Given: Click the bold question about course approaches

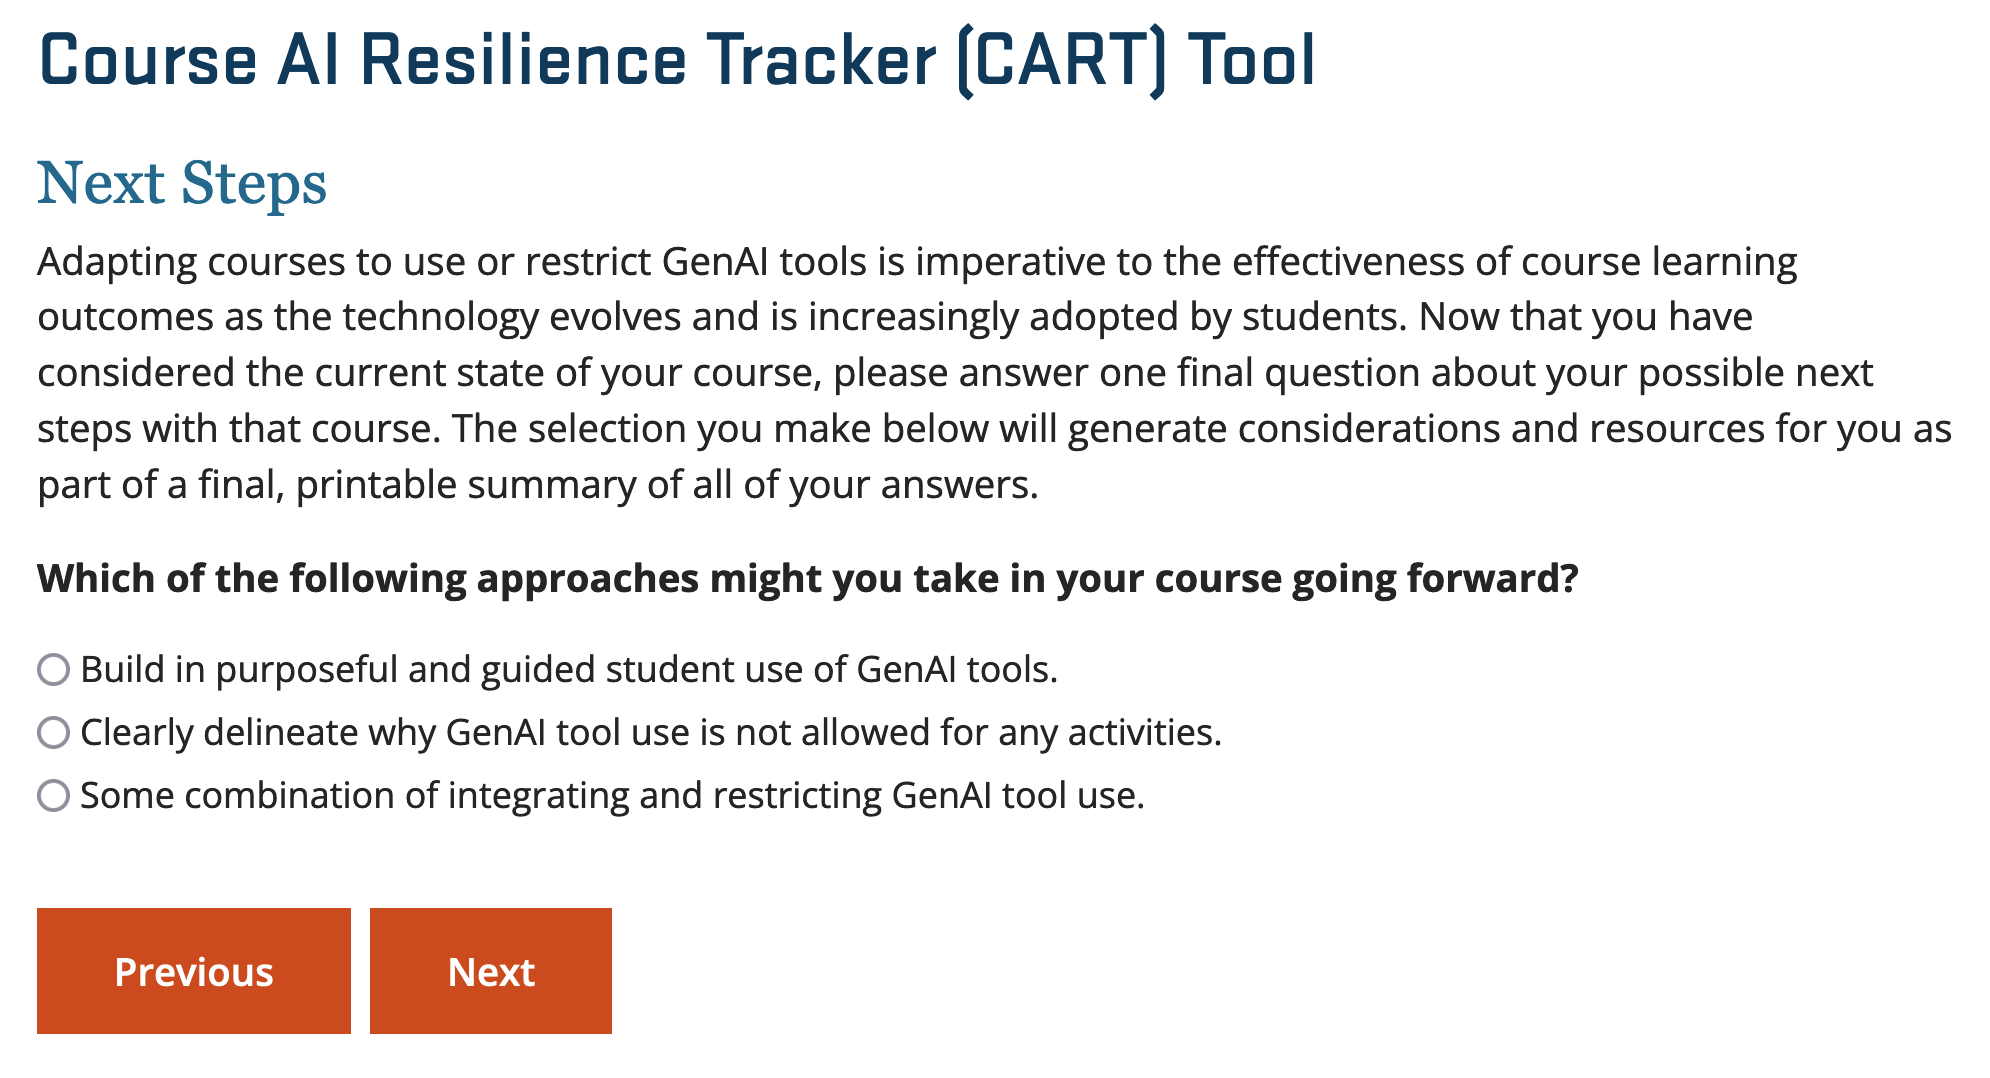Looking at the screenshot, I should click(x=808, y=579).
